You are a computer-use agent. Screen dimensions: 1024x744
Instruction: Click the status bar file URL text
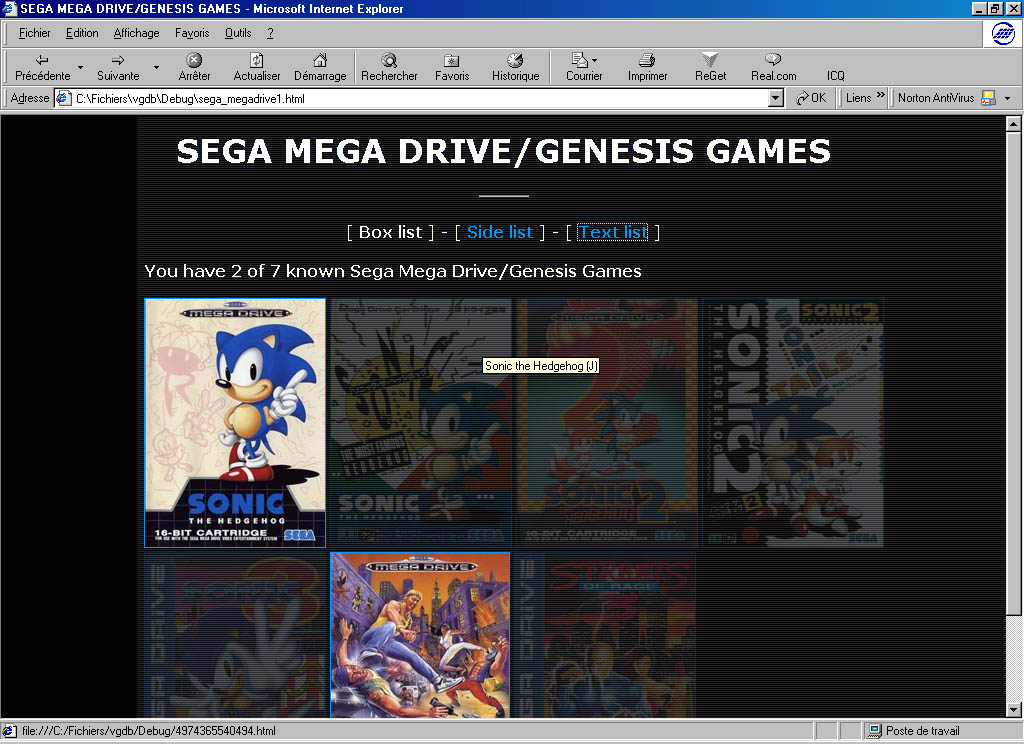tap(149, 731)
